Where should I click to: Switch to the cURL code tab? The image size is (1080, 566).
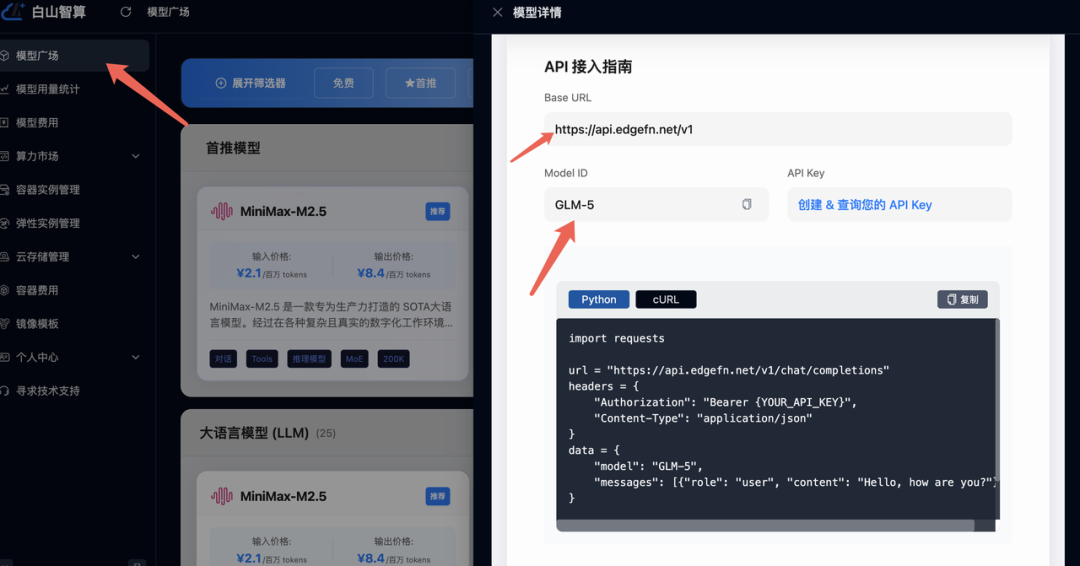[x=665, y=300]
